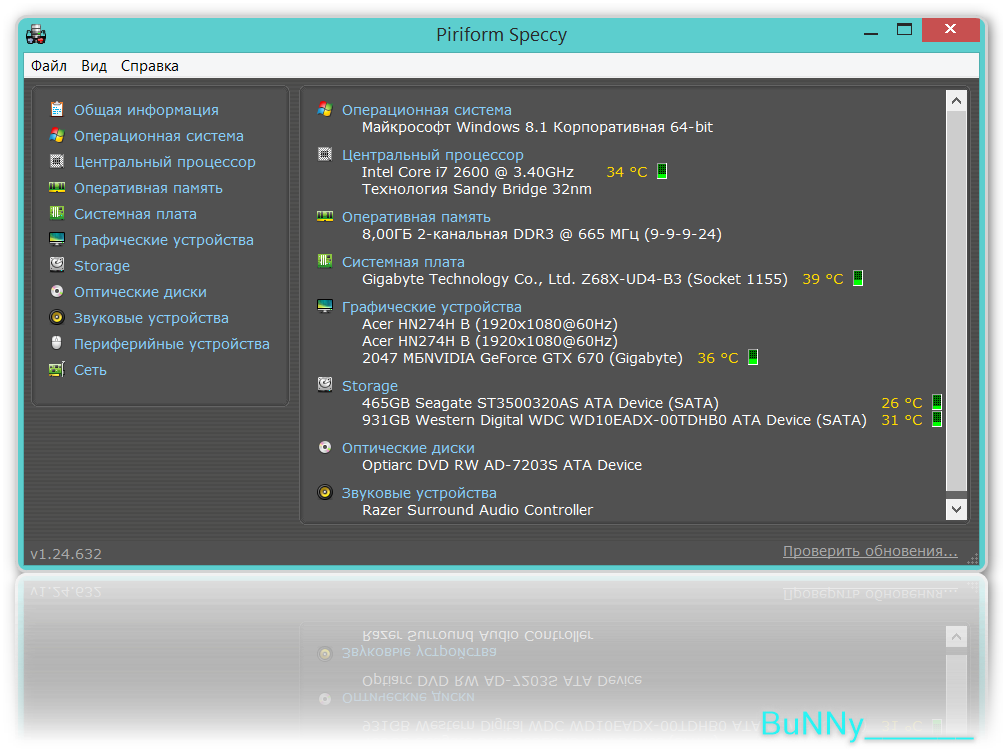
Task: Click the scroll down arrow of summary panel
Action: click(956, 509)
